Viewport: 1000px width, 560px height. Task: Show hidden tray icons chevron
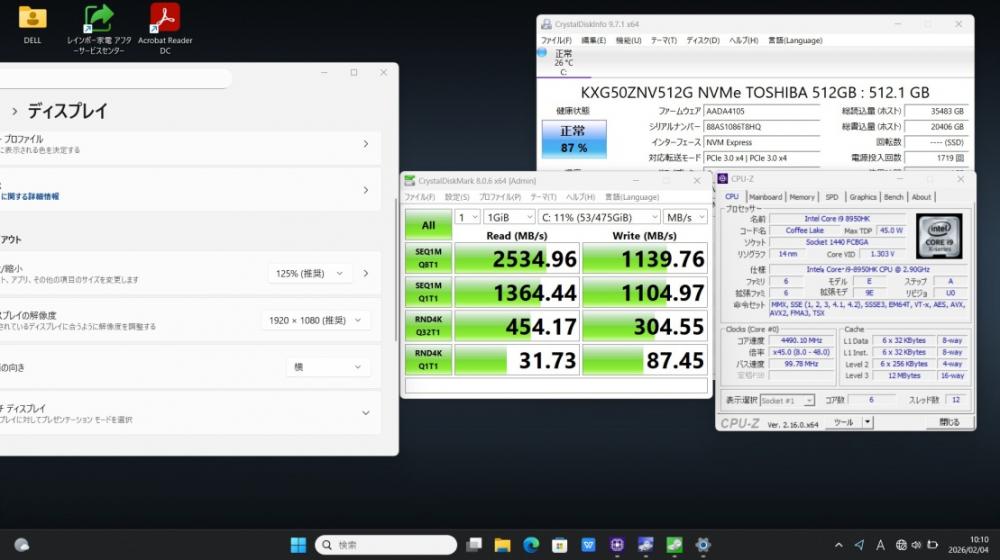tap(839, 545)
